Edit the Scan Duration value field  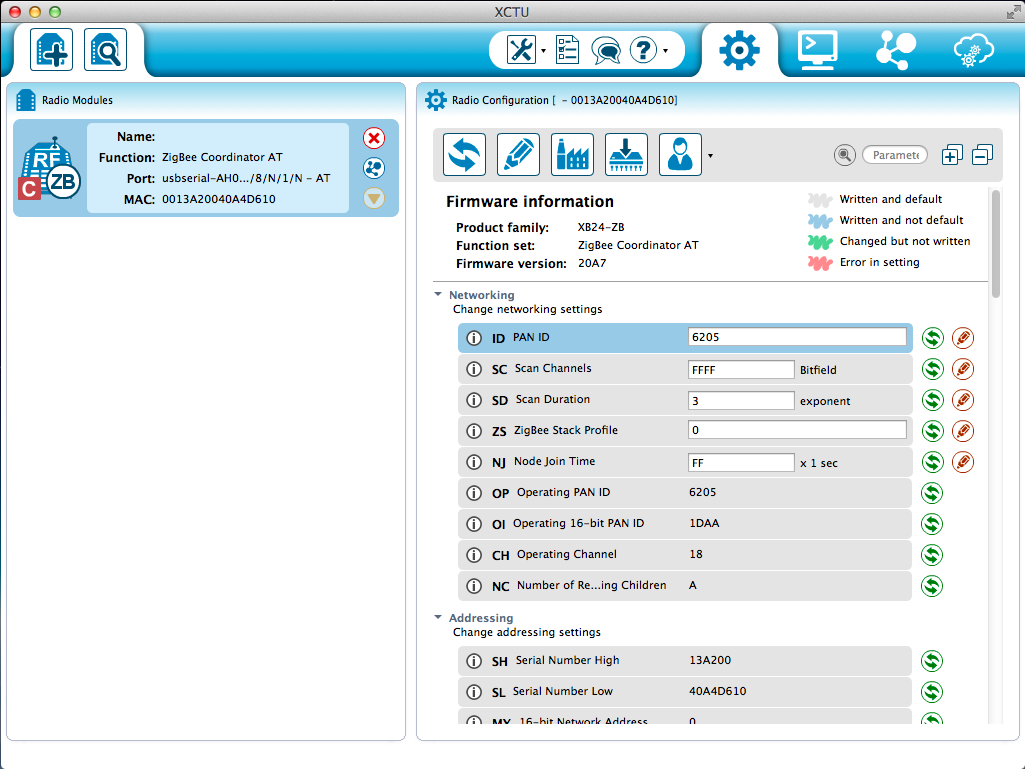click(741, 400)
